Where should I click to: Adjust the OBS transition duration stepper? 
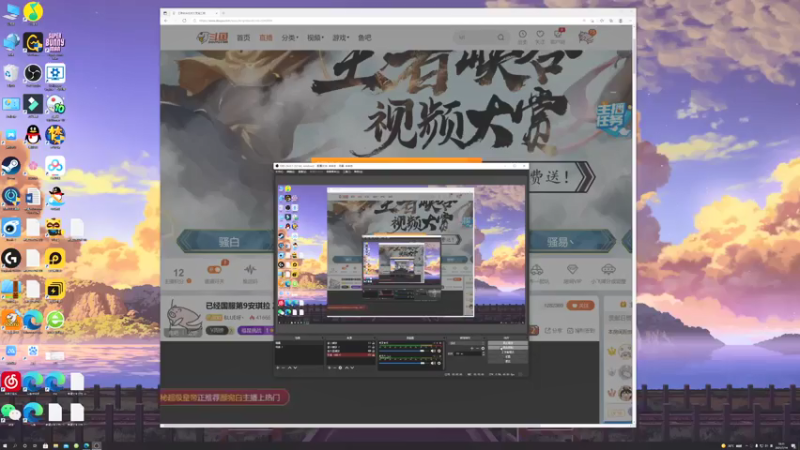(x=484, y=354)
